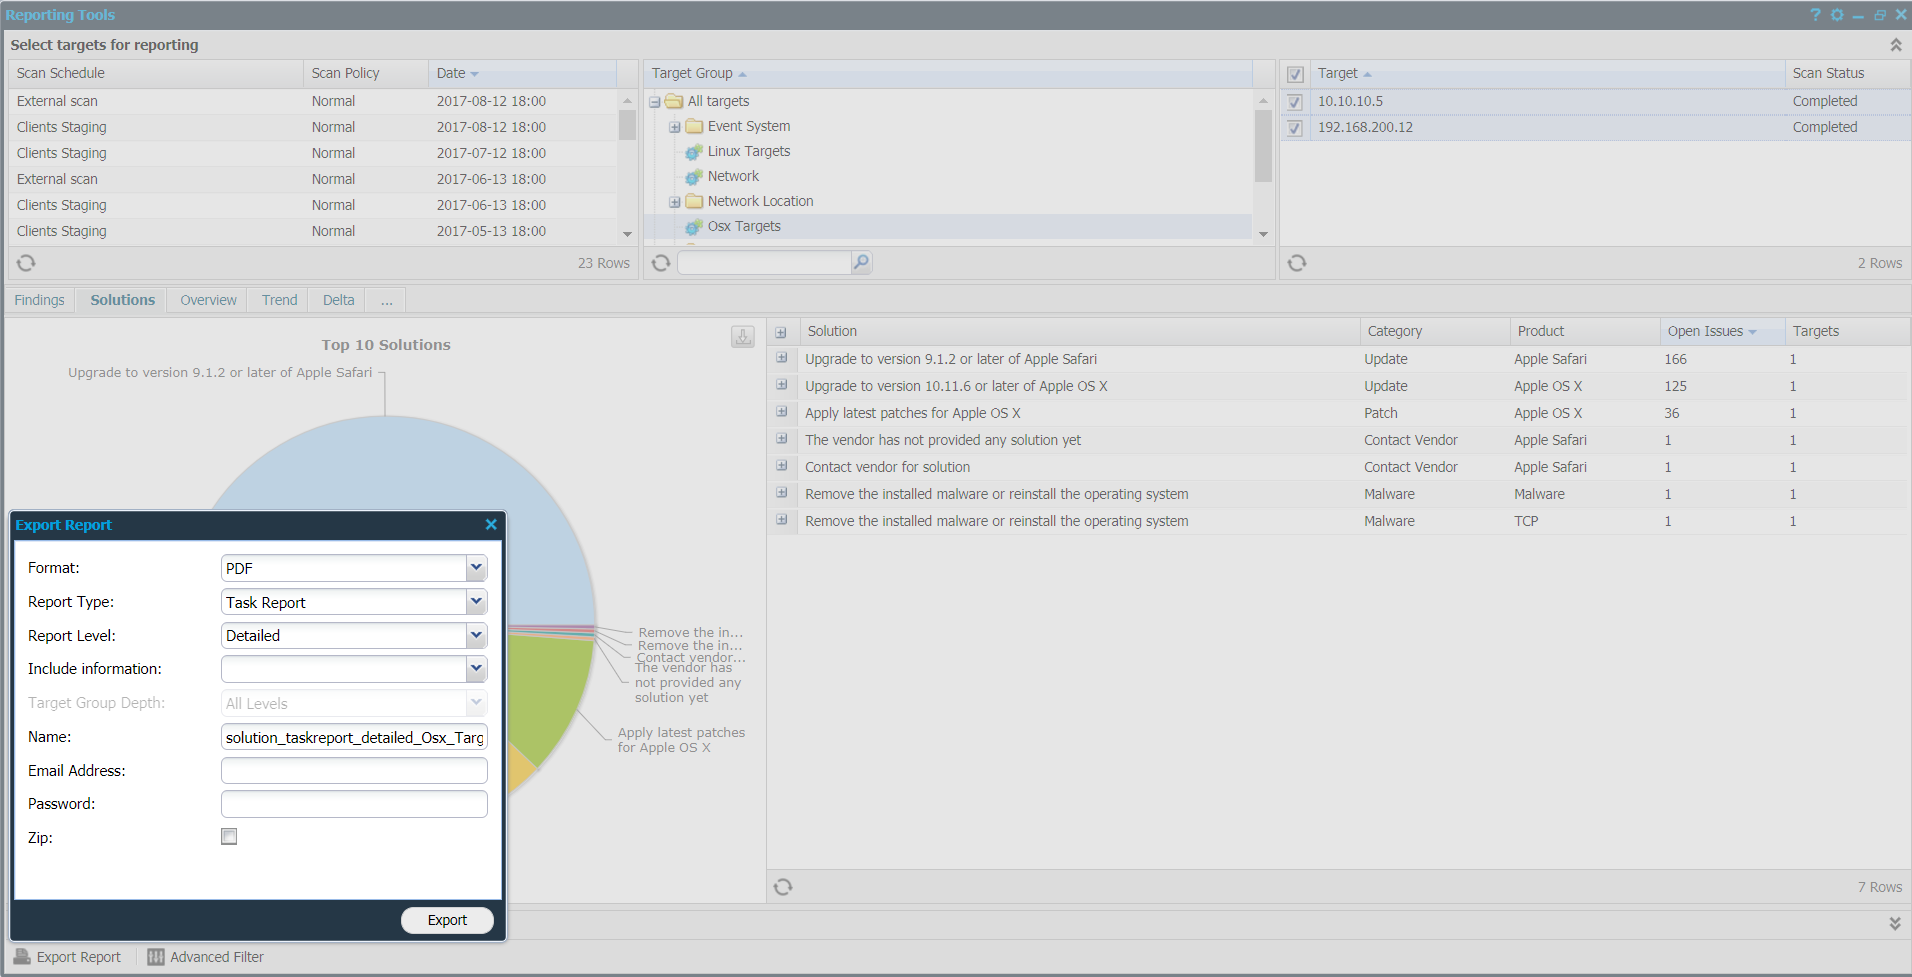Click the chart download icon above the pie chart
The image size is (1912, 977).
click(x=742, y=337)
